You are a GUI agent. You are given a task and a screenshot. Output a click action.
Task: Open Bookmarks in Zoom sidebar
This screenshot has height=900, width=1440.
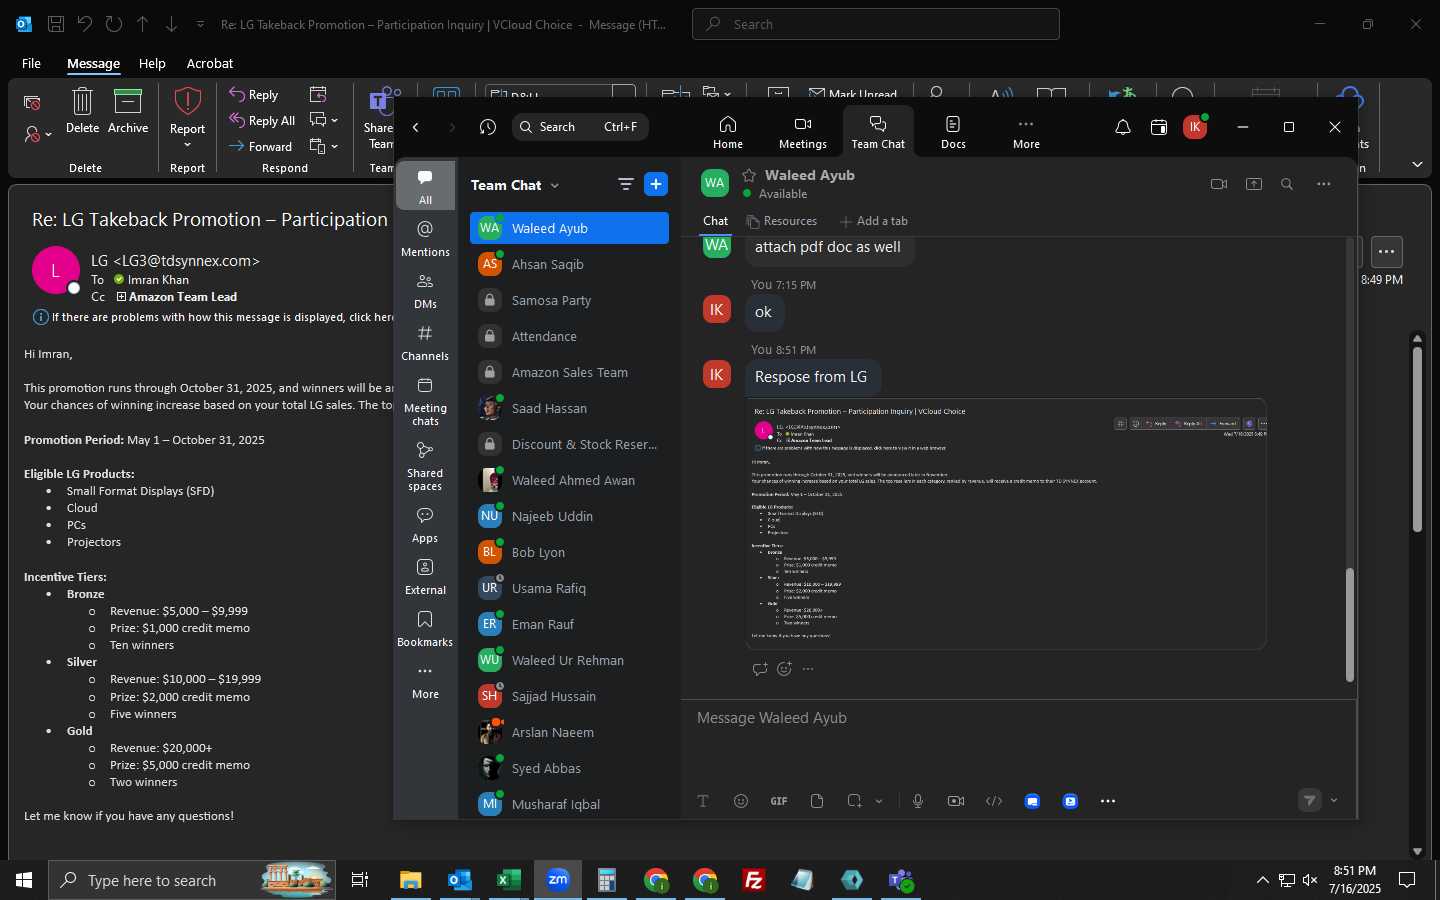point(425,629)
